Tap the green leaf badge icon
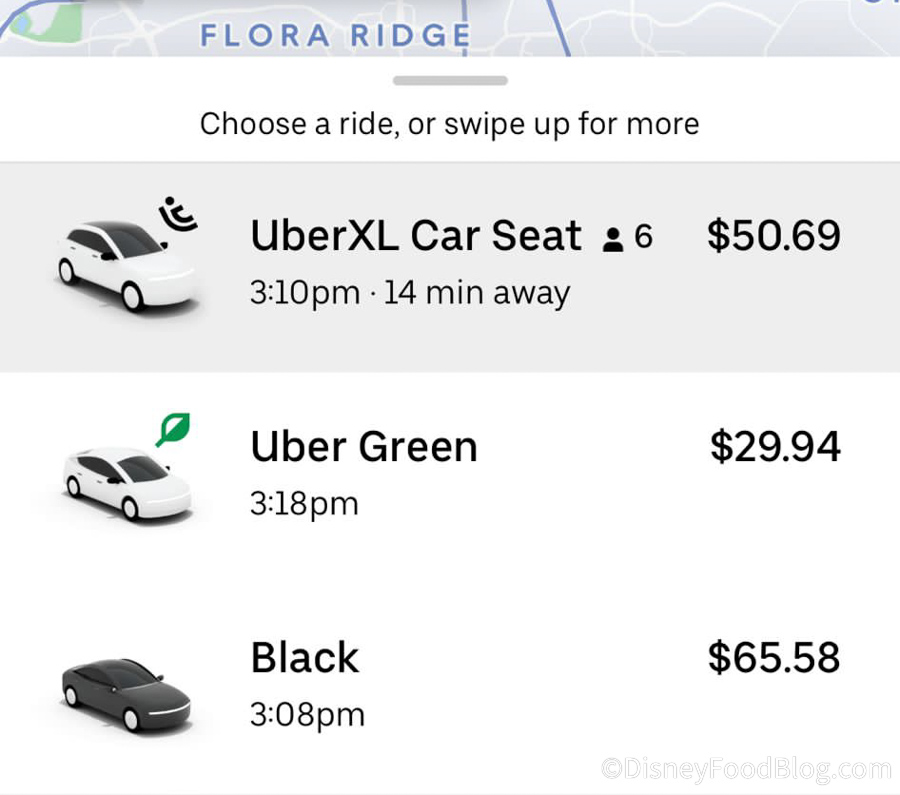The image size is (900, 795). [x=172, y=430]
